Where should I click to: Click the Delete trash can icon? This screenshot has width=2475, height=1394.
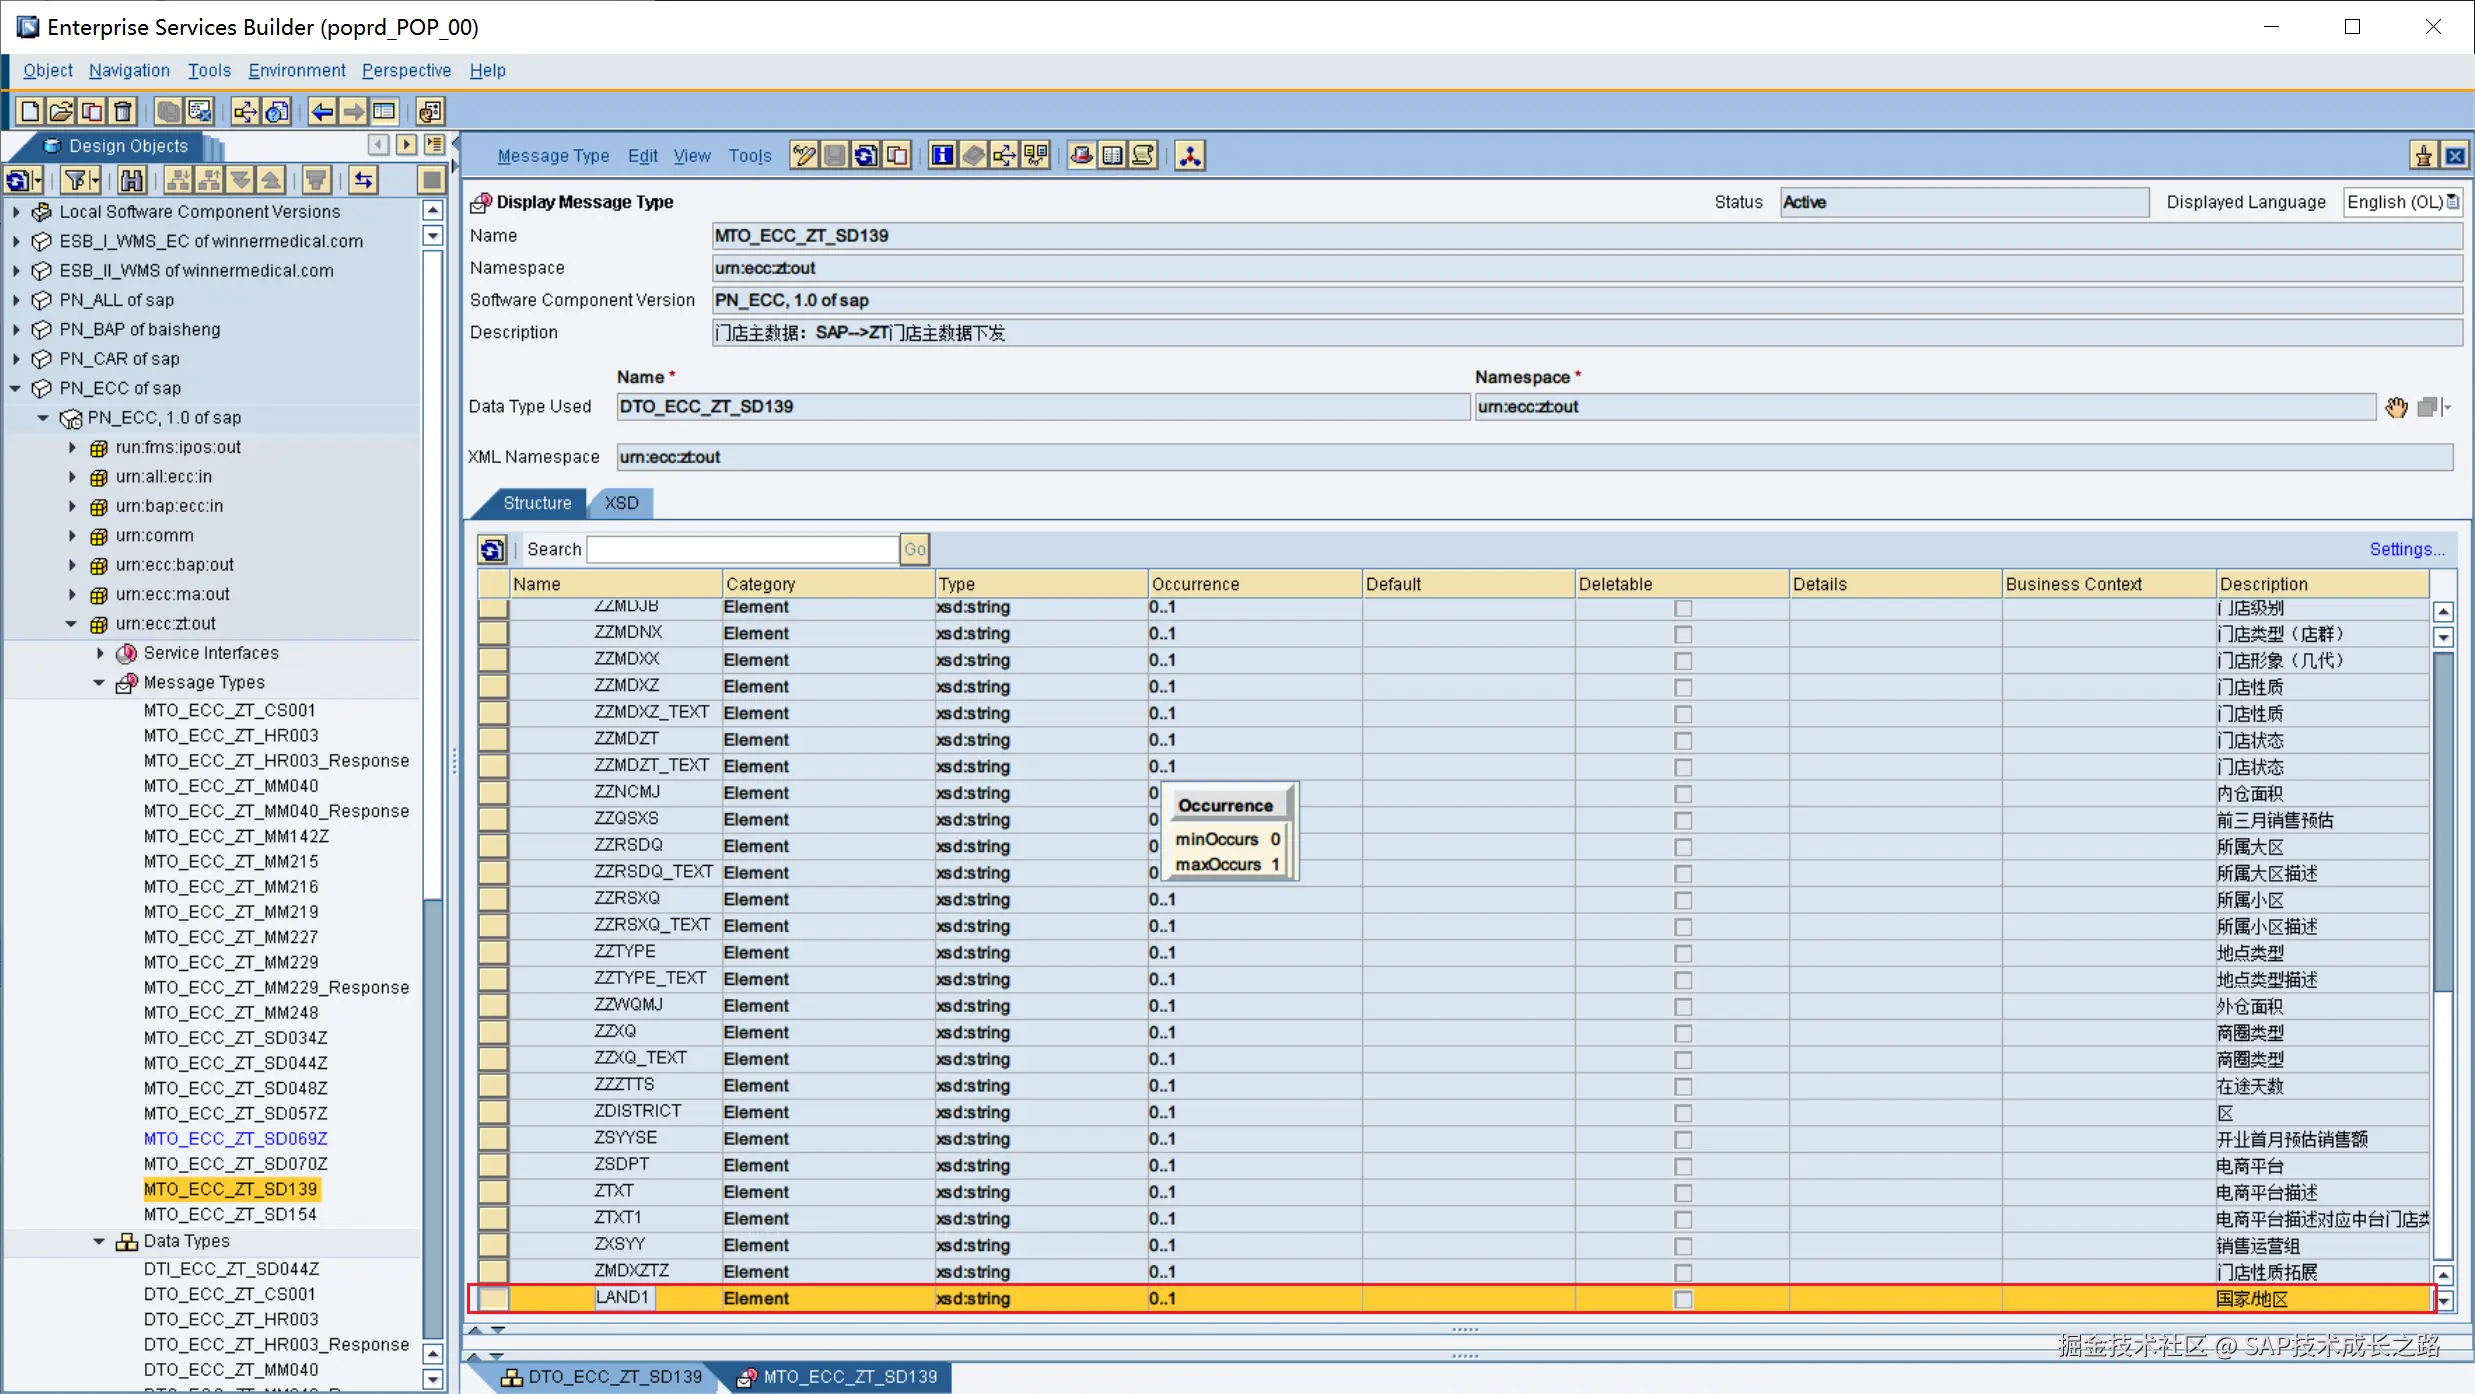click(123, 111)
